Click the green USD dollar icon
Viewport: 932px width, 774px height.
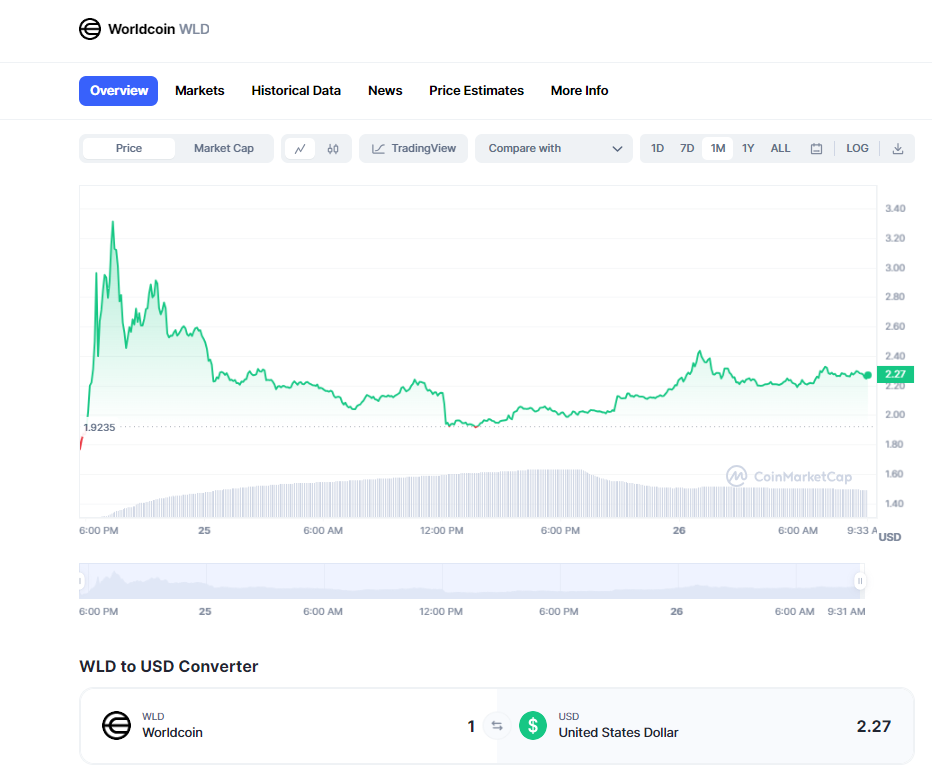[533, 726]
